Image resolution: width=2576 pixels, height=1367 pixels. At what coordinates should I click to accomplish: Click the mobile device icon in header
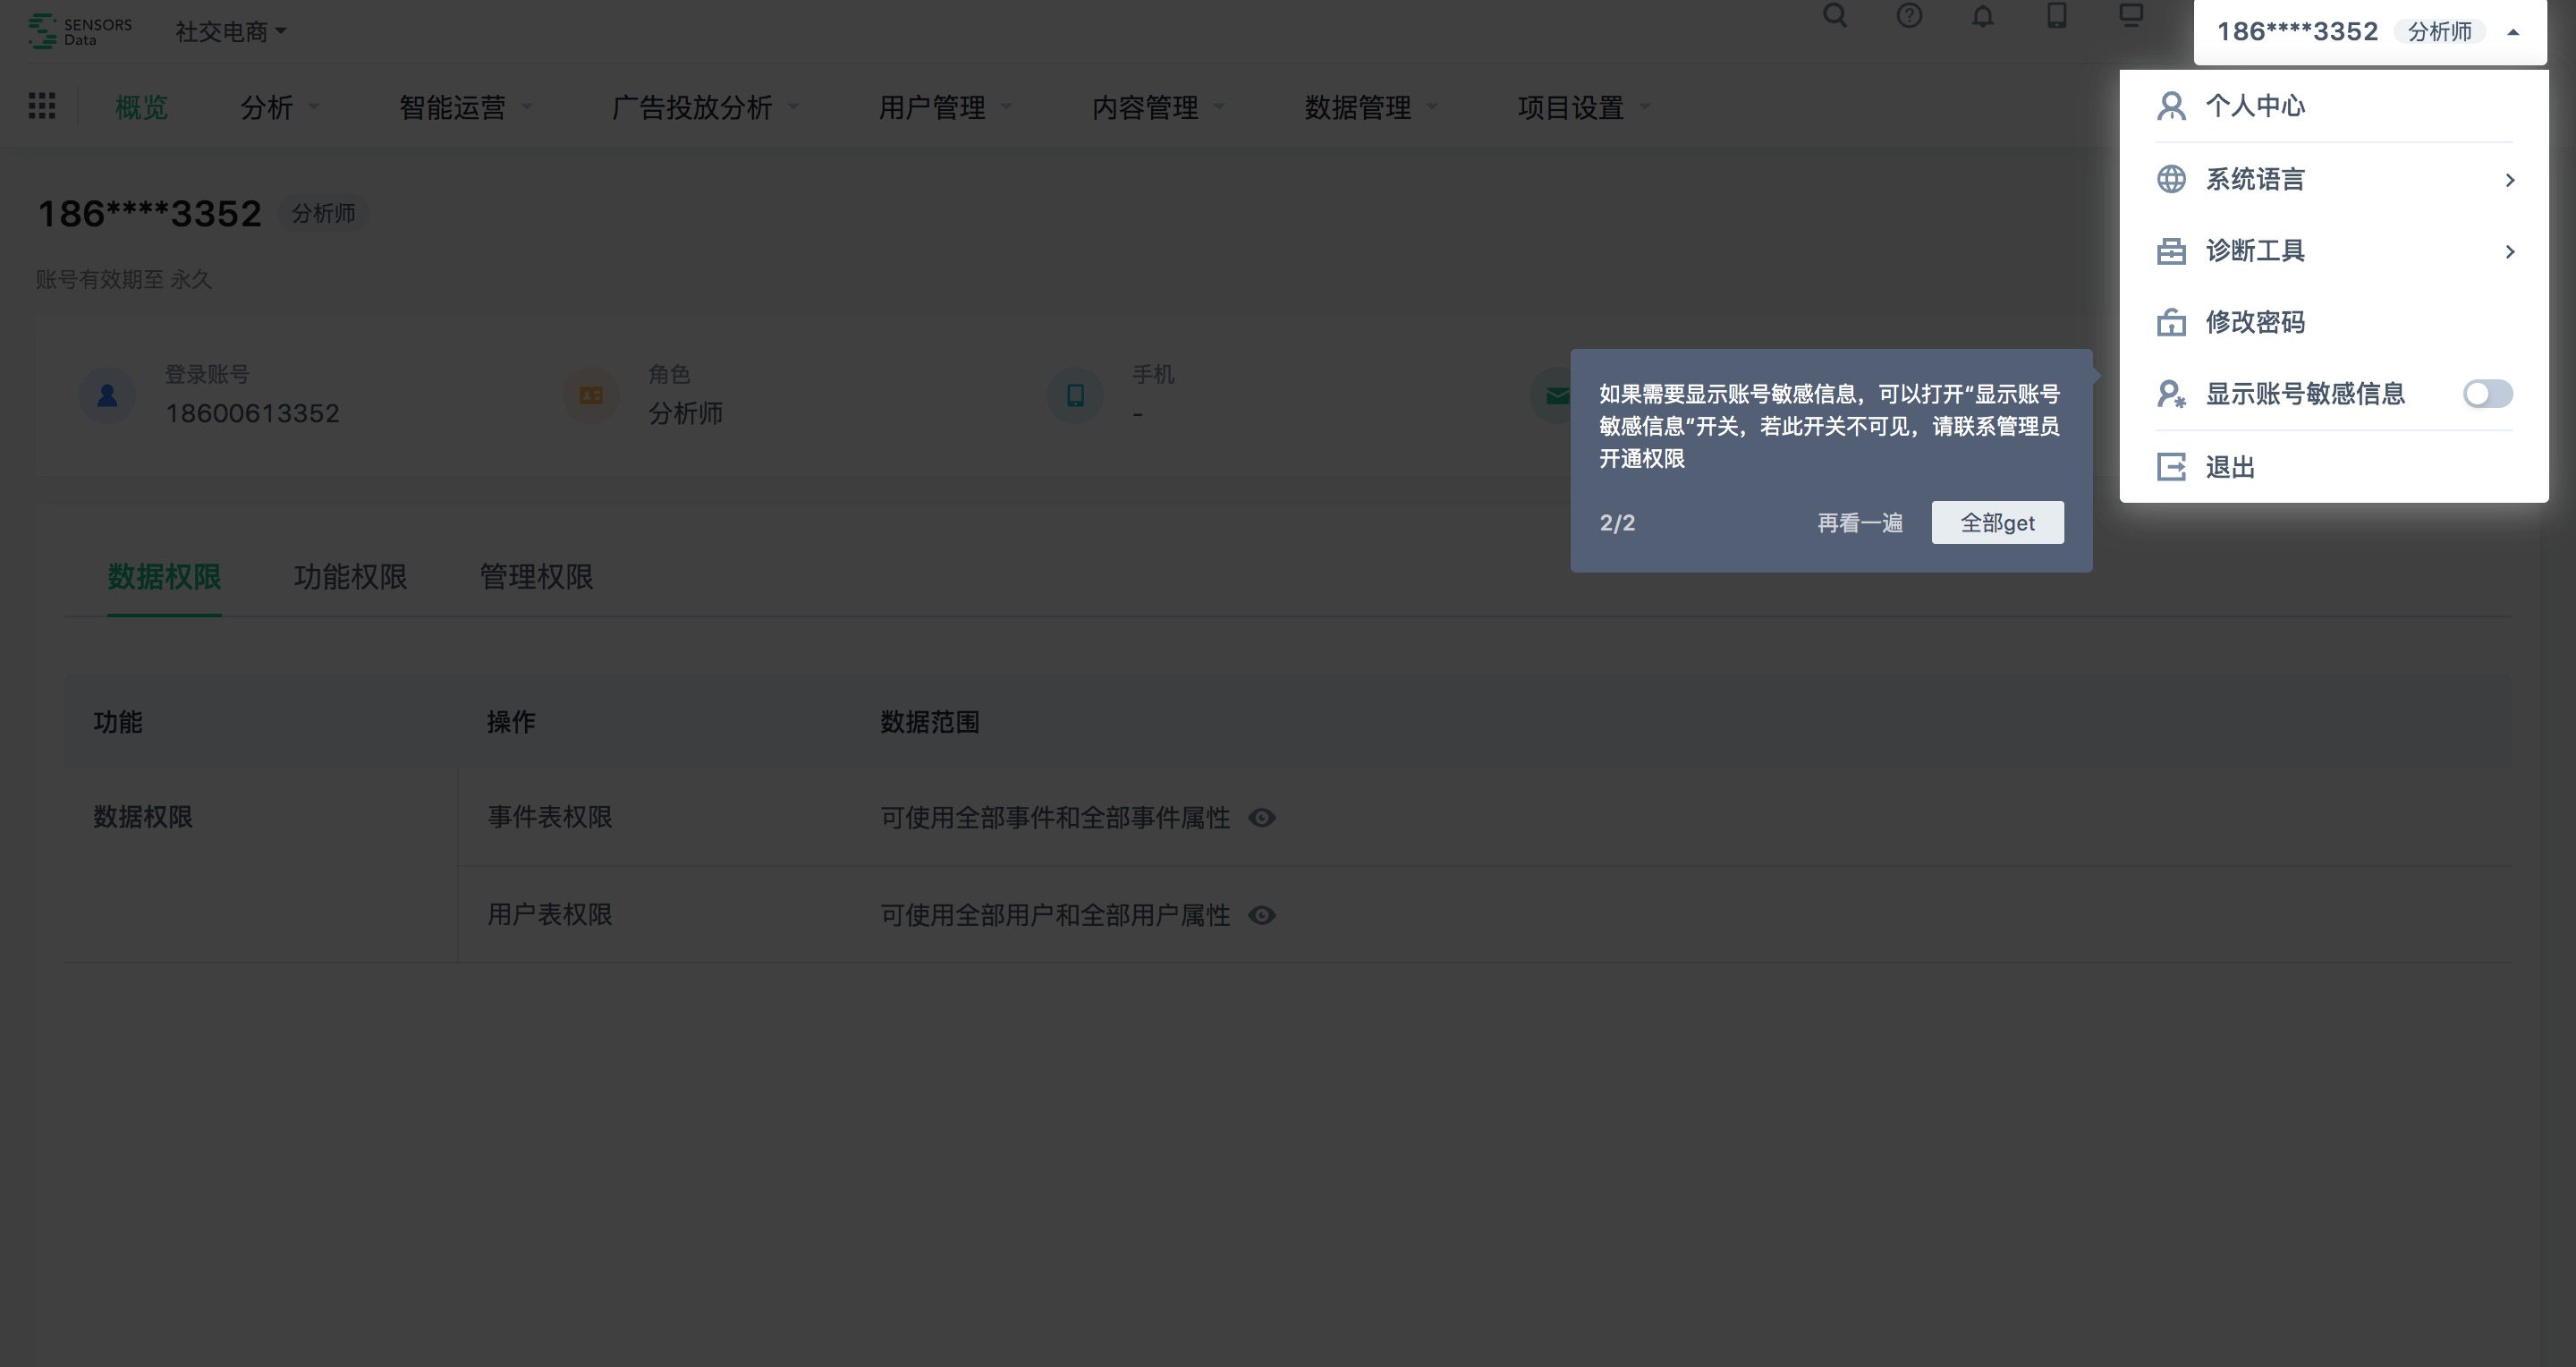(2057, 15)
